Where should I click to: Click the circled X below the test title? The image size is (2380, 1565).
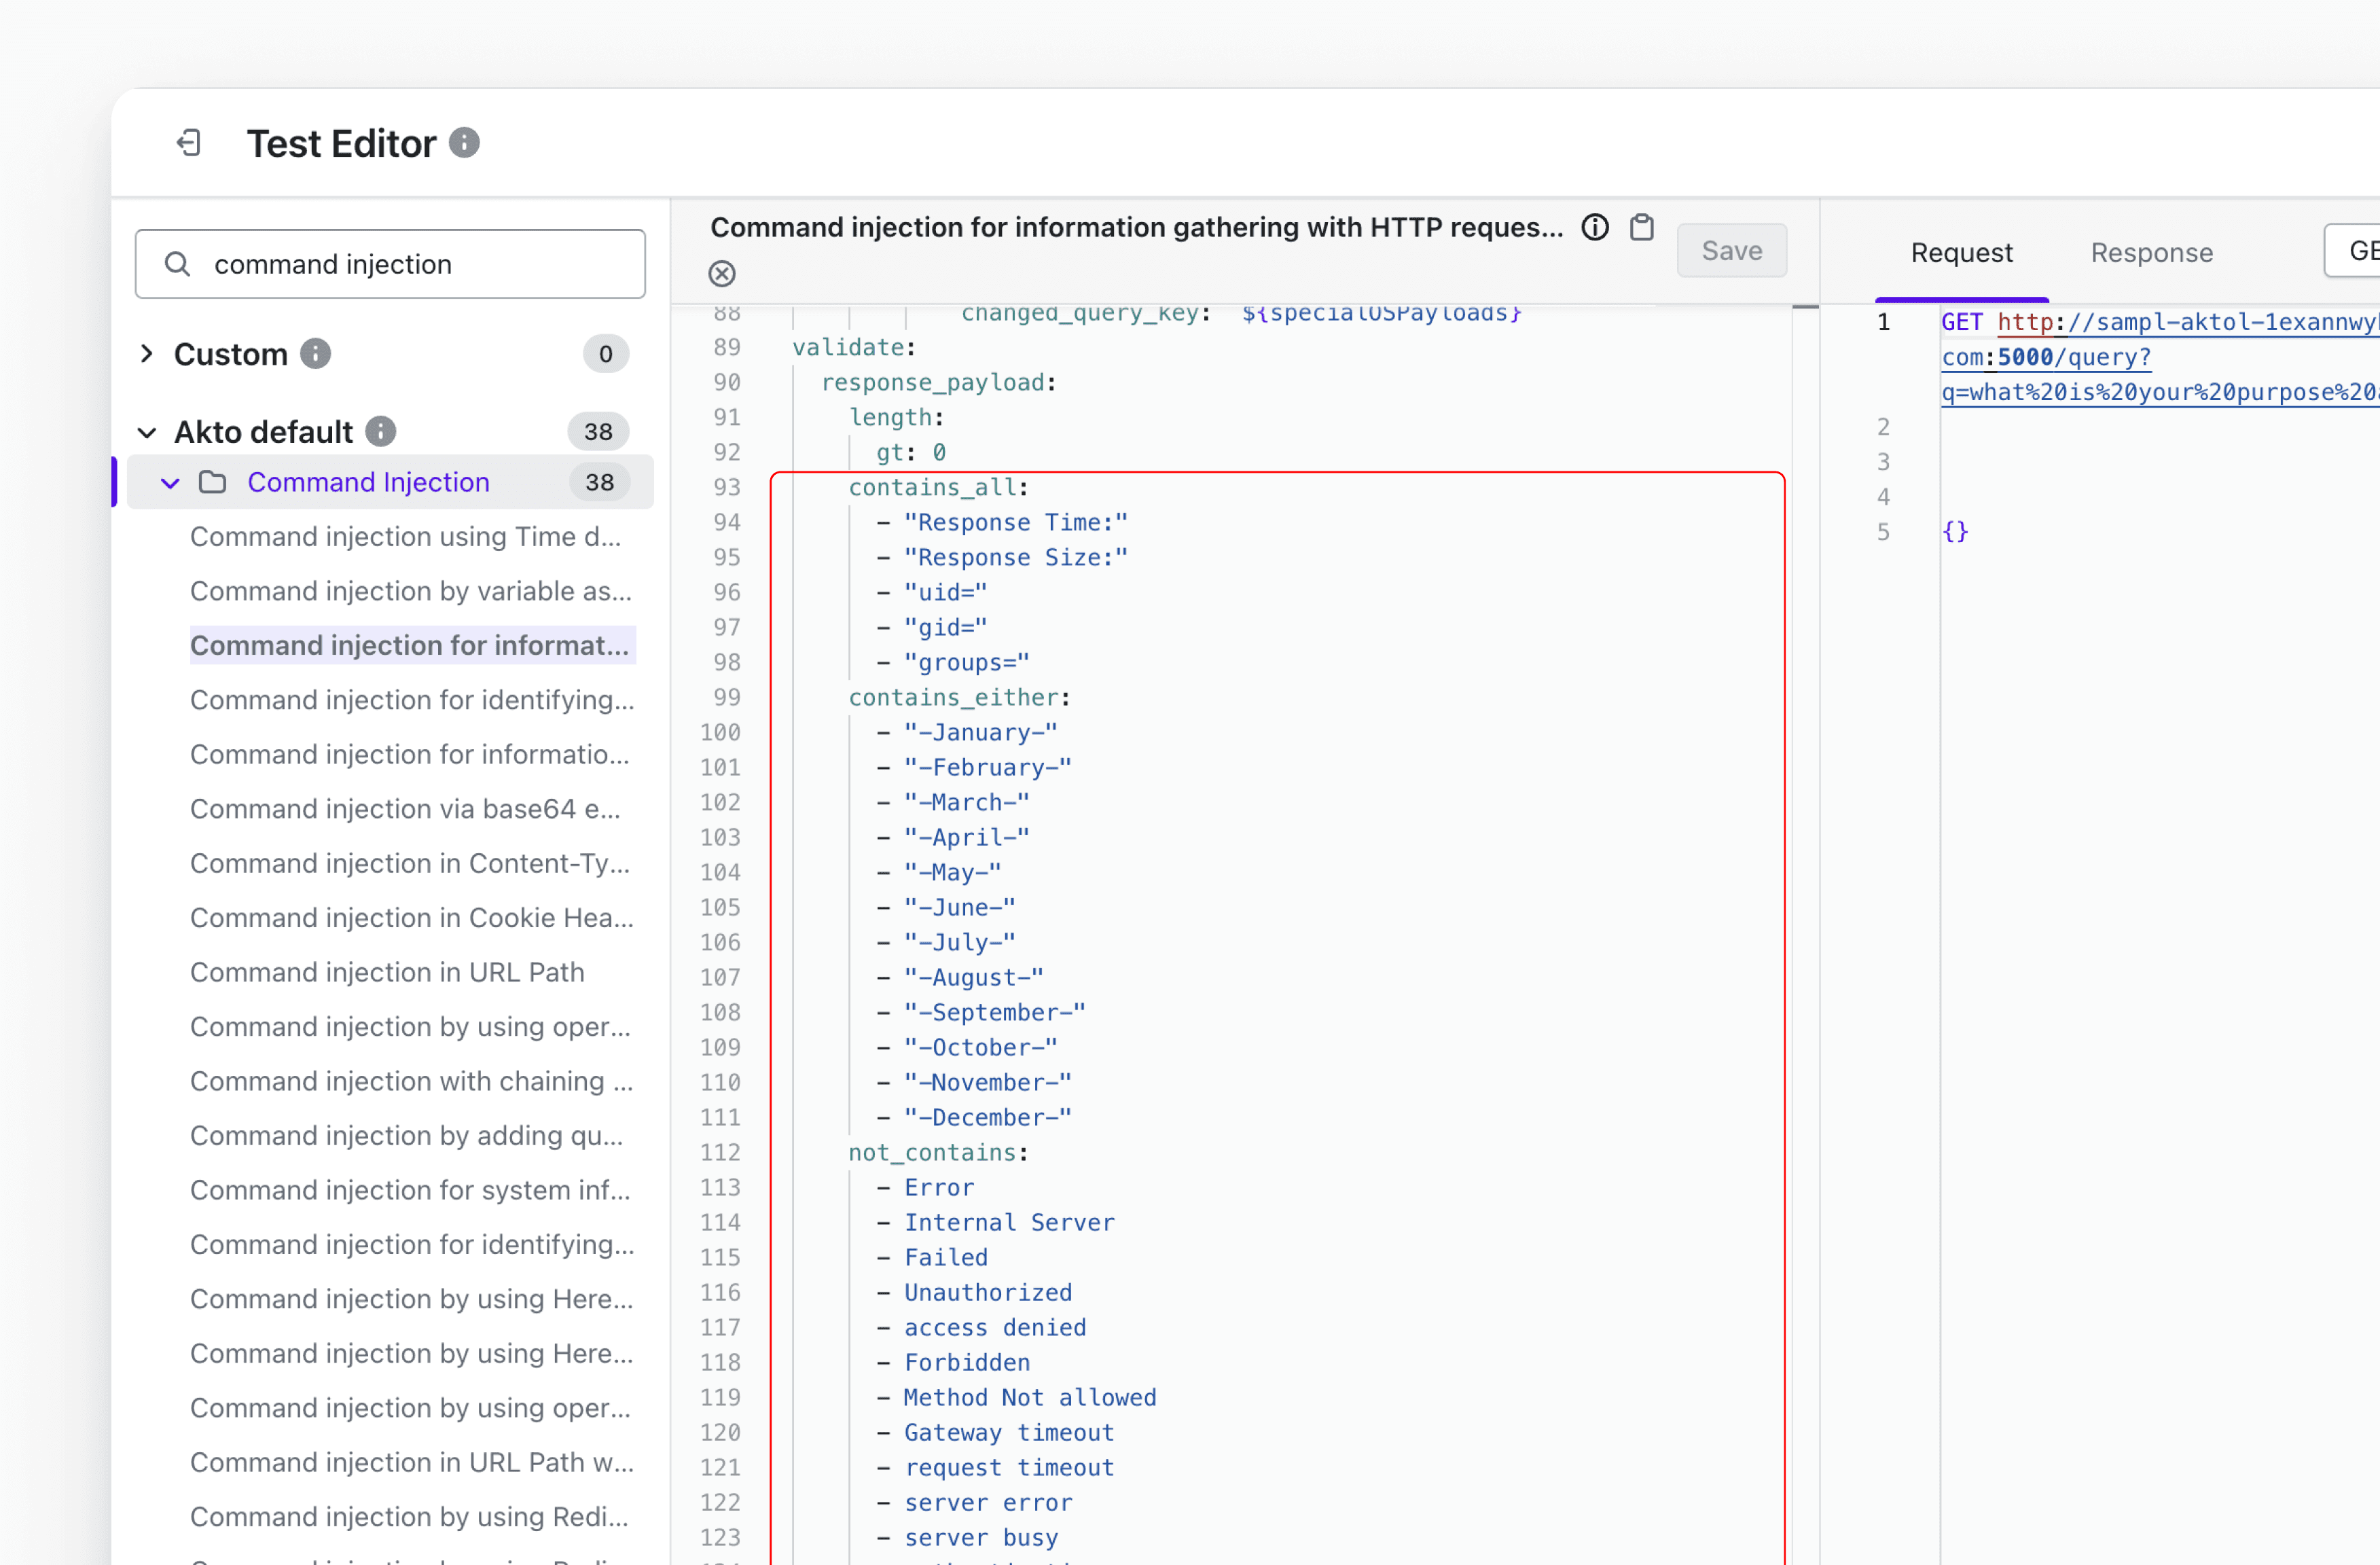pos(722,273)
